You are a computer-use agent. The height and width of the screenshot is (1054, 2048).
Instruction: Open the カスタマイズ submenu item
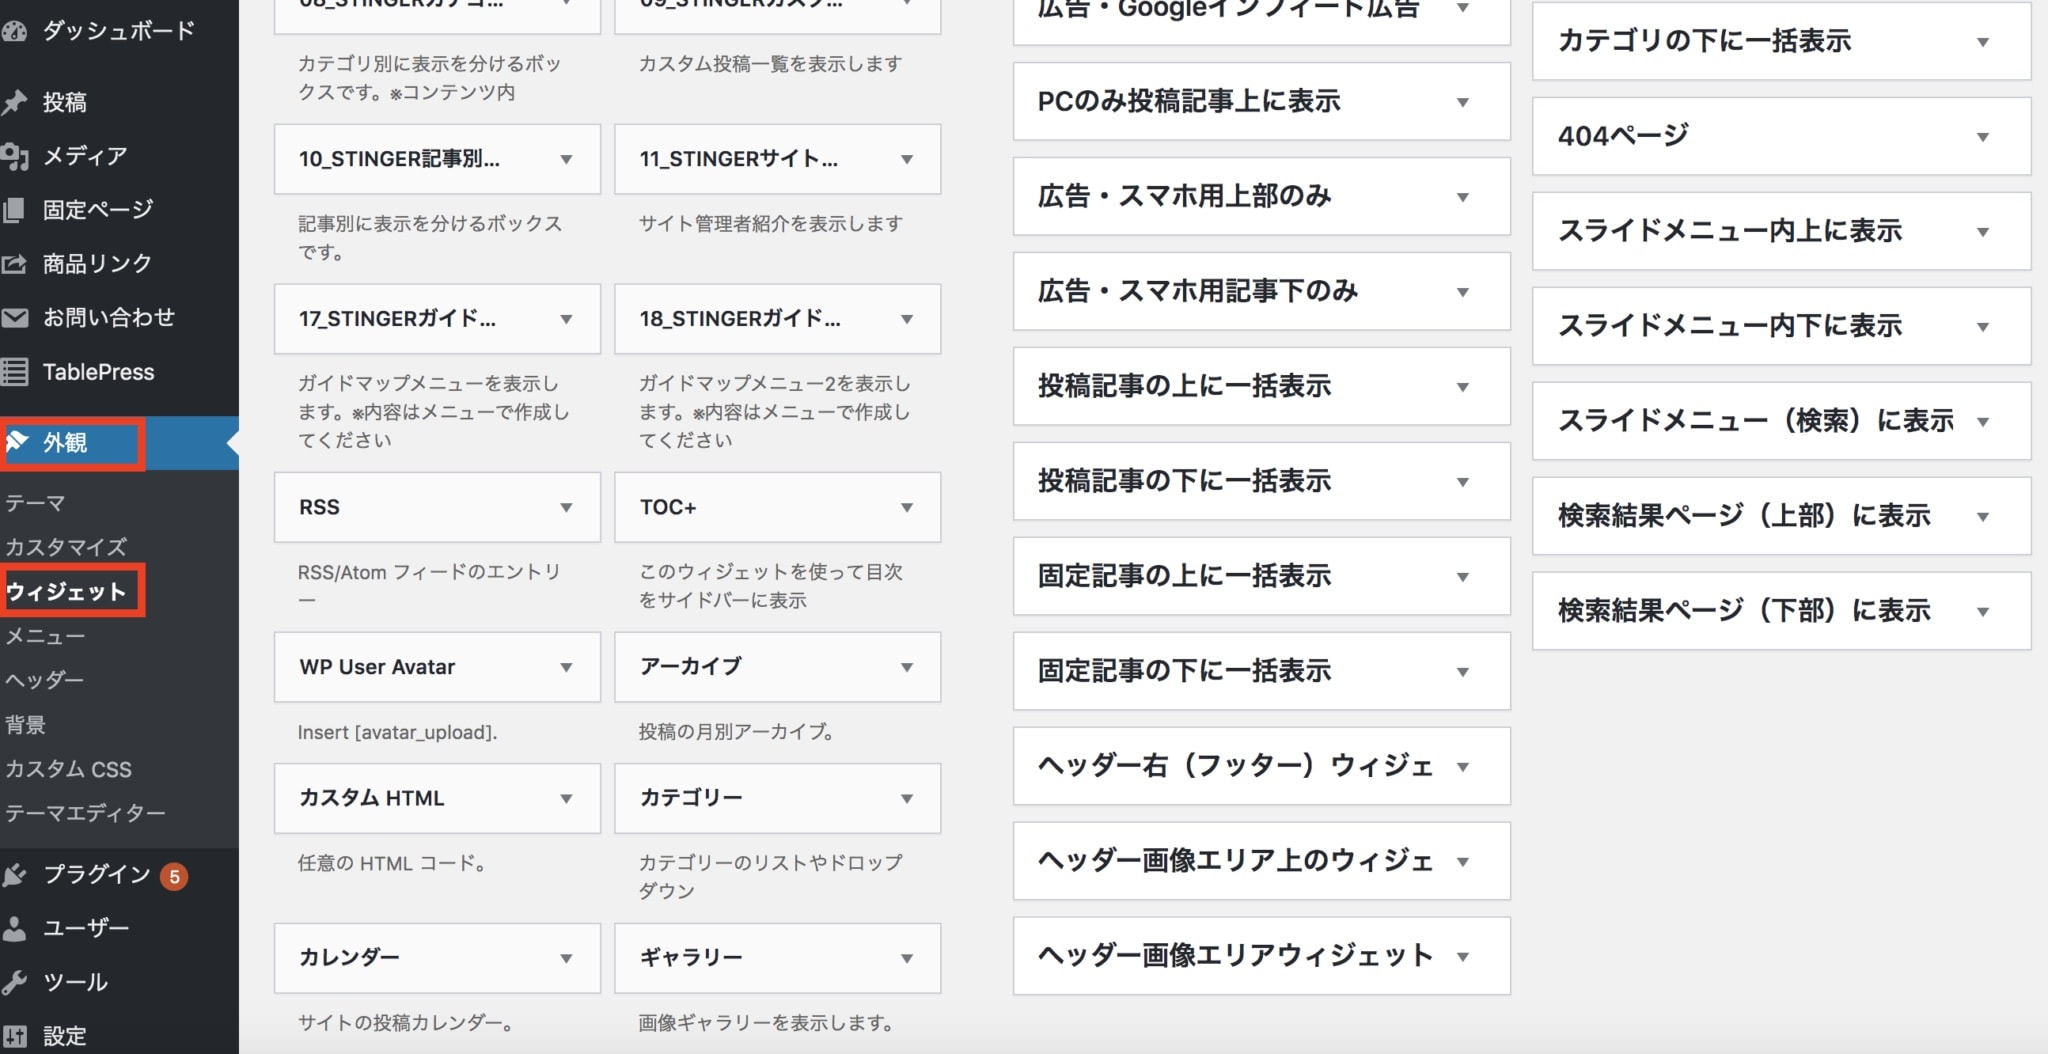66,547
